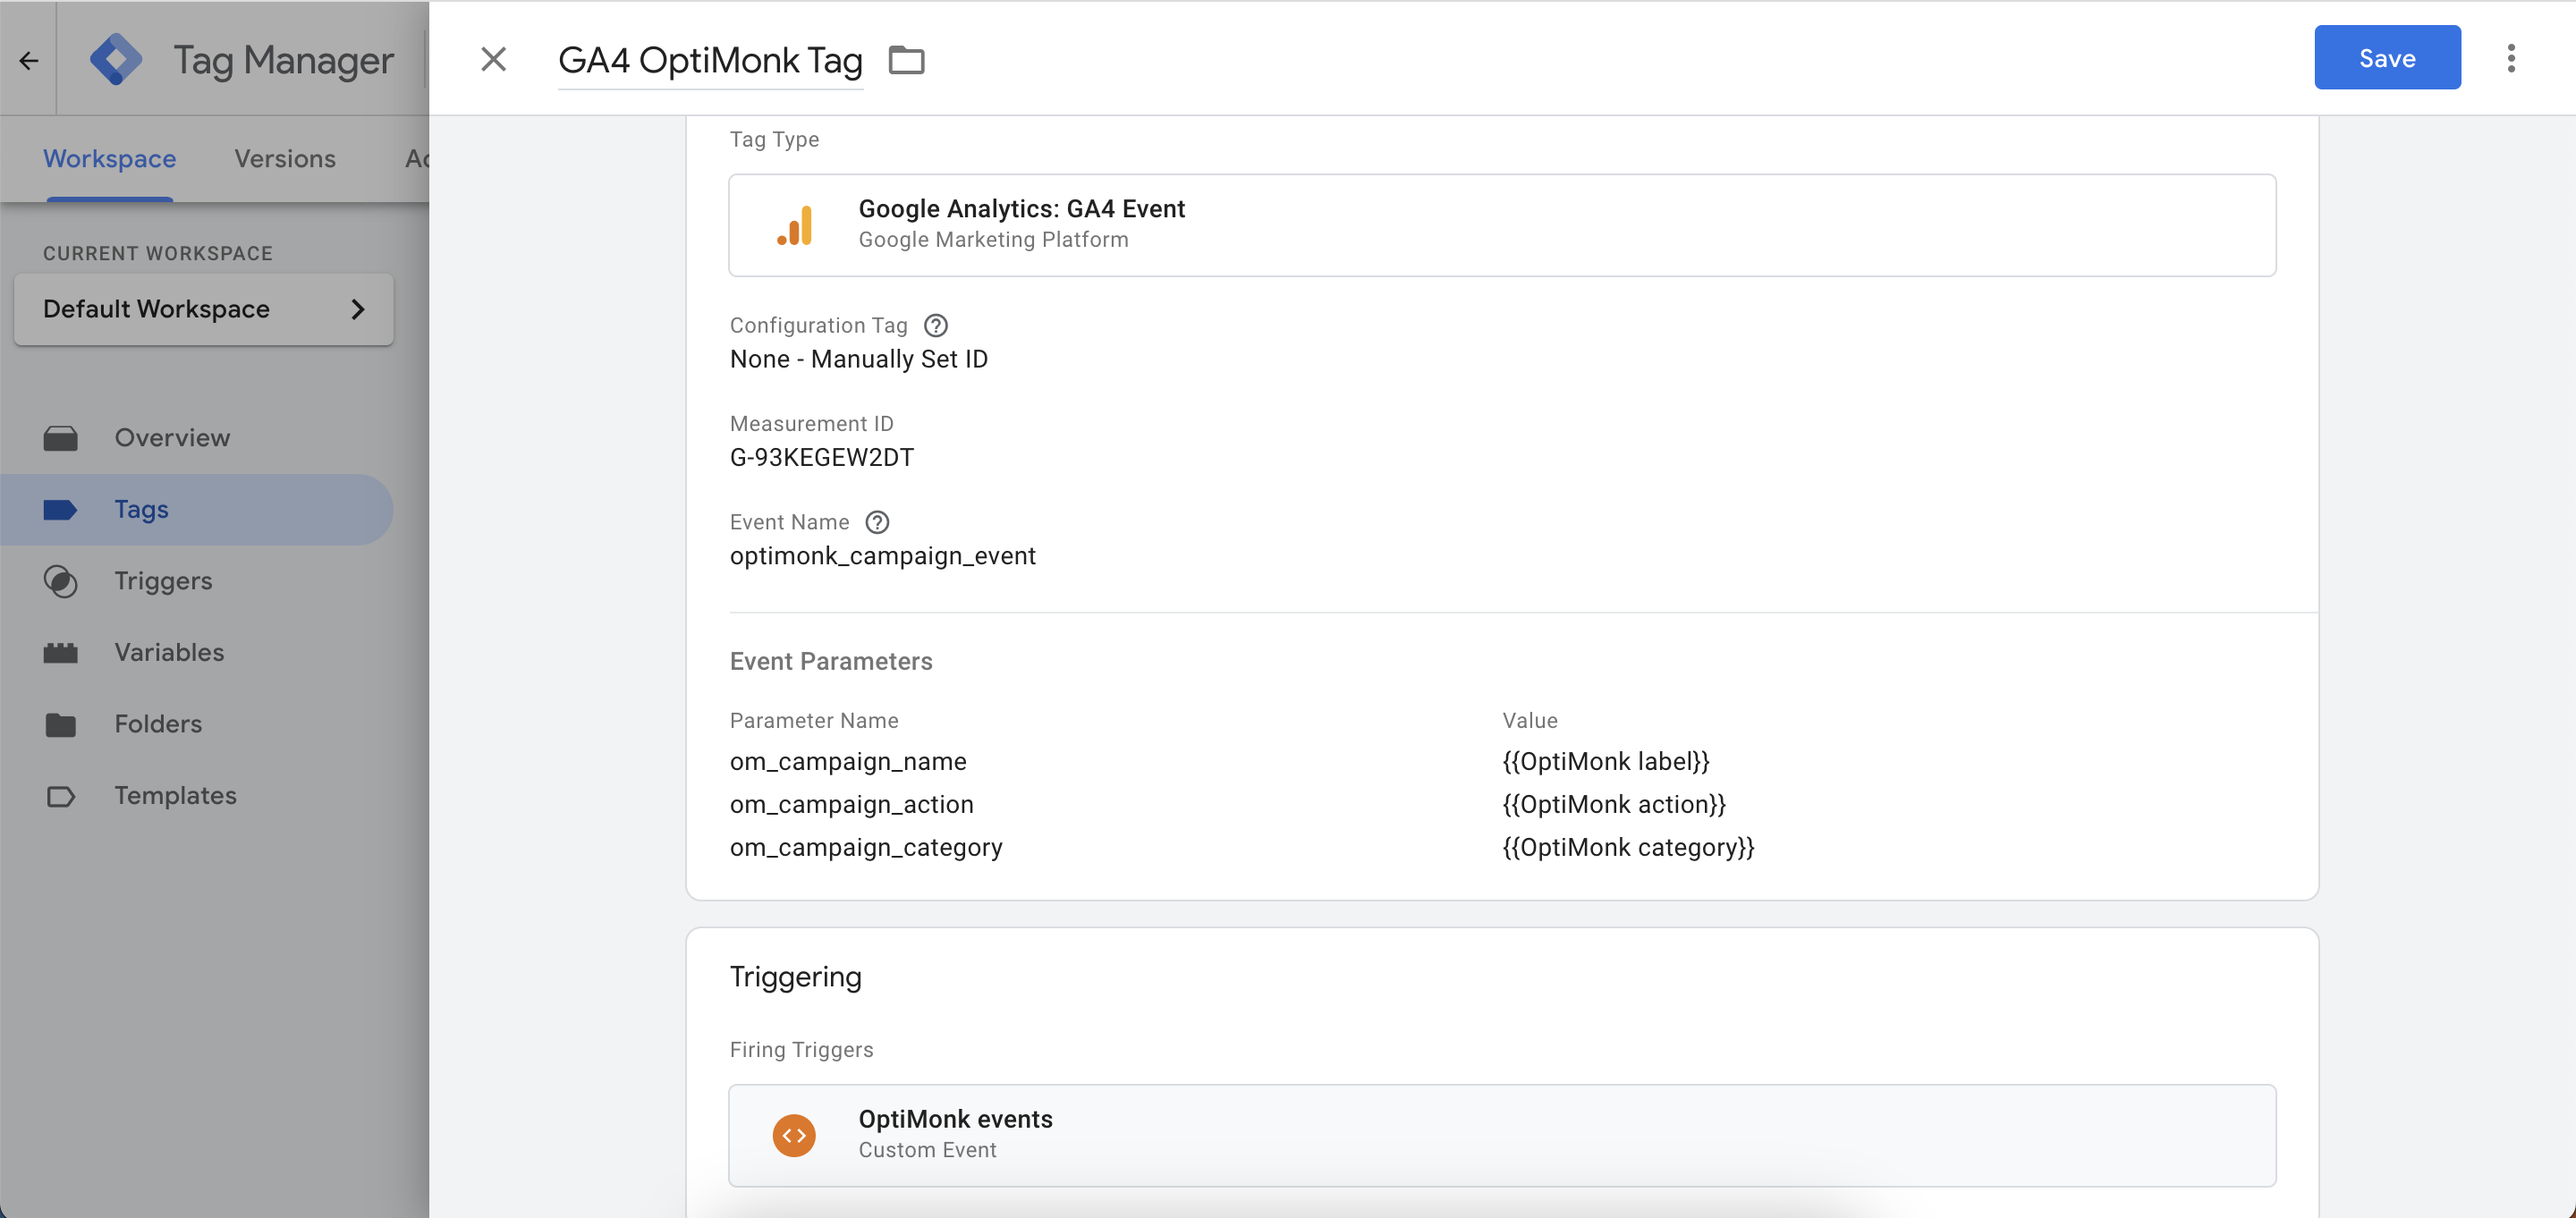
Task: Click value {{OptiMonk category}}
Action: 1628,847
